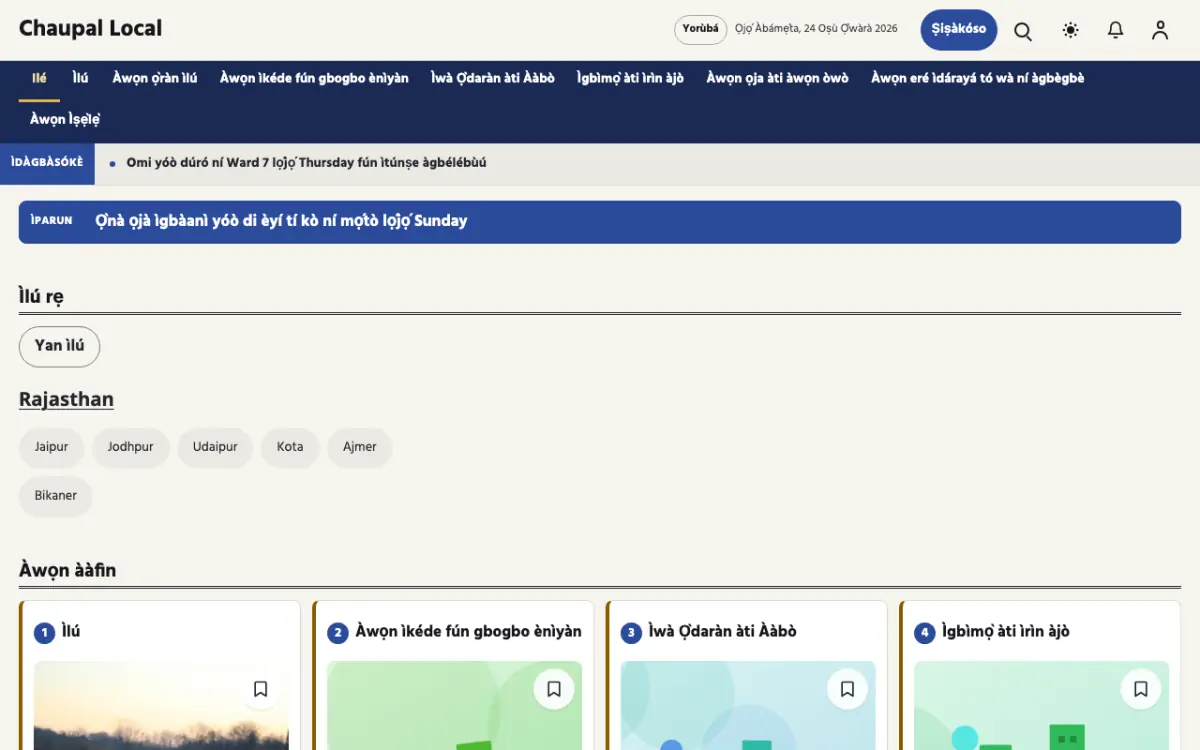
Task: Select the Jodhpur city chip
Action: click(130, 447)
